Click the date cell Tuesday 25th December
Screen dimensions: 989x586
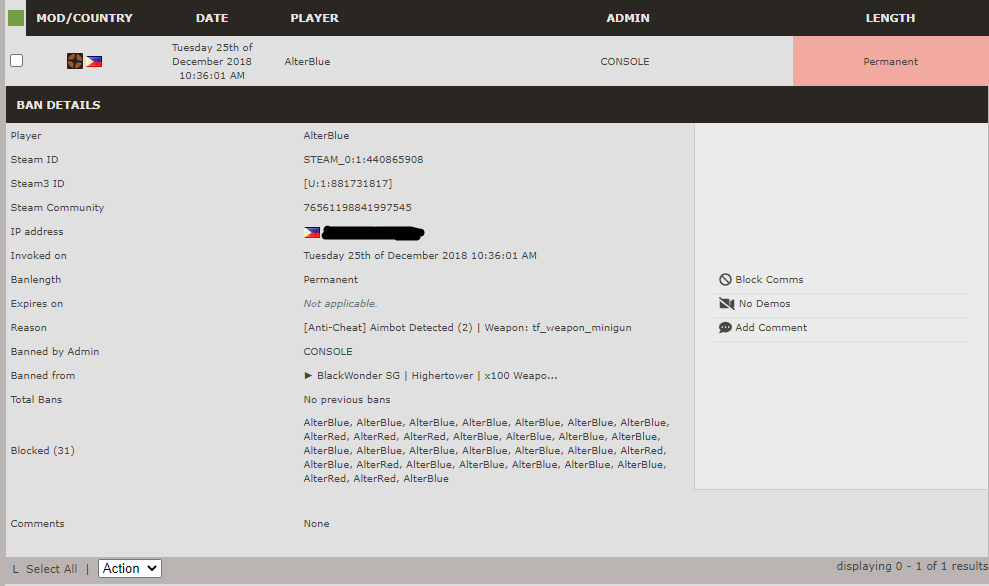[212, 61]
